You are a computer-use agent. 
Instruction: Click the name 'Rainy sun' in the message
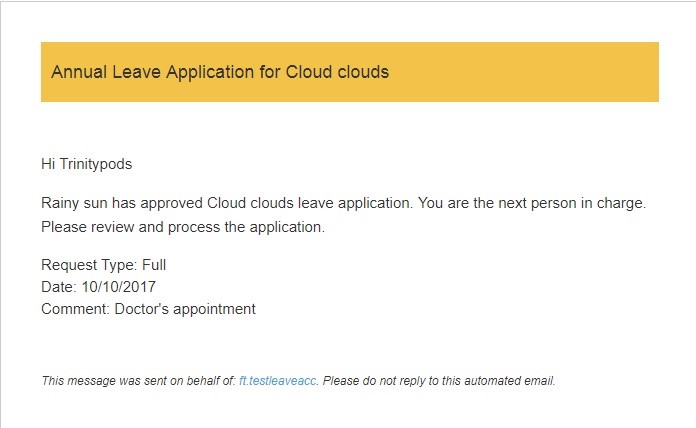[74, 203]
